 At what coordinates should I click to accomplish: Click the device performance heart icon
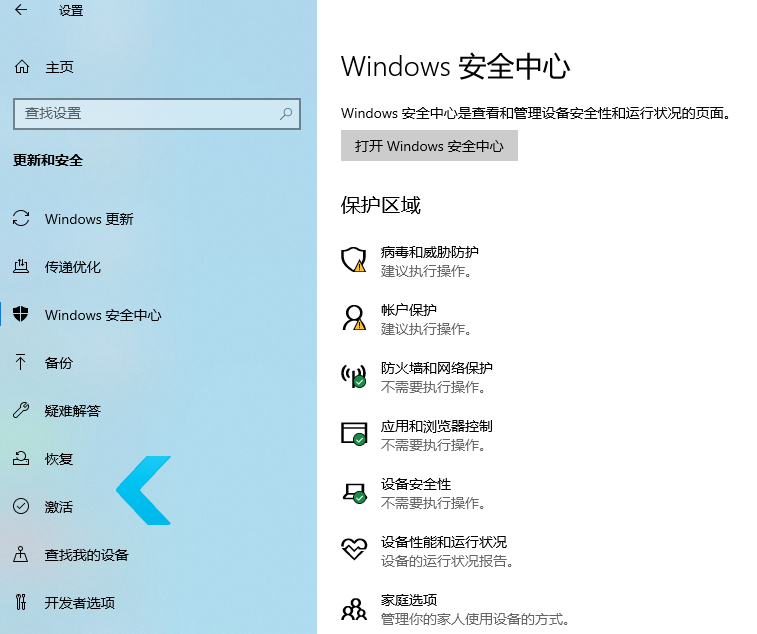click(354, 550)
